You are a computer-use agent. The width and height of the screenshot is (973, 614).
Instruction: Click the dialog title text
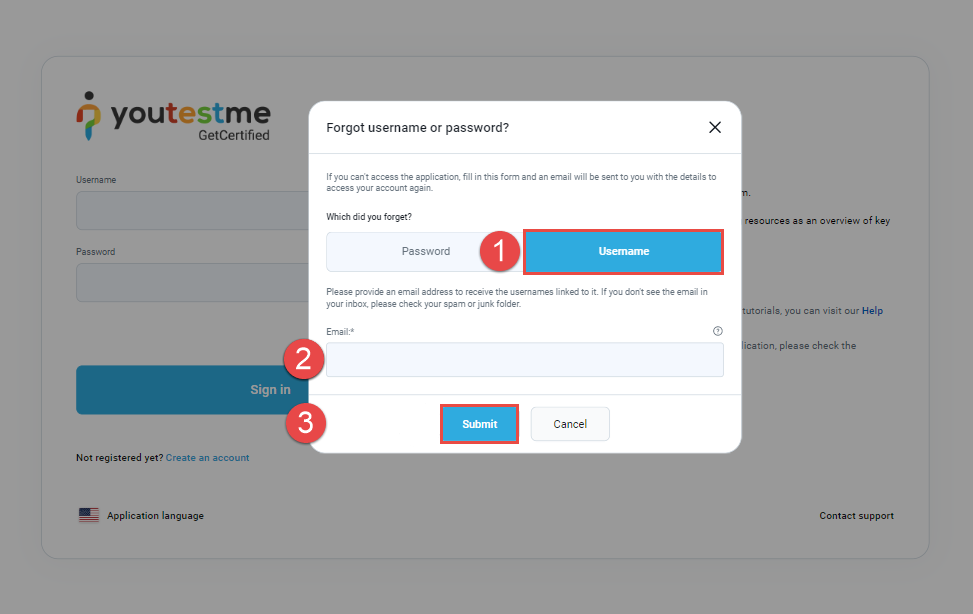(418, 128)
